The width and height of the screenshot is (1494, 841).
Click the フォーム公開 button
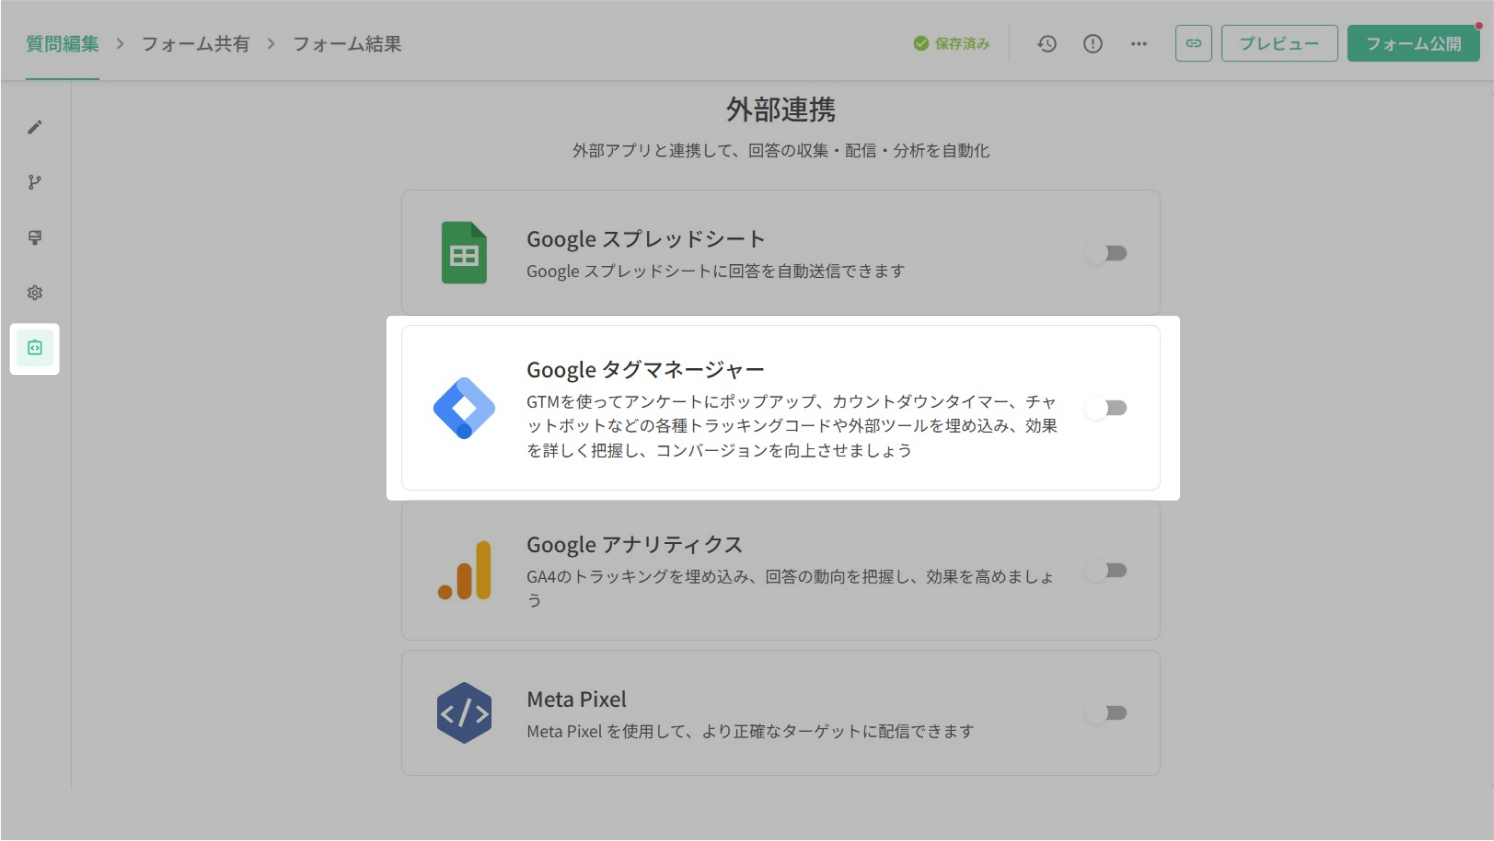[x=1413, y=43]
